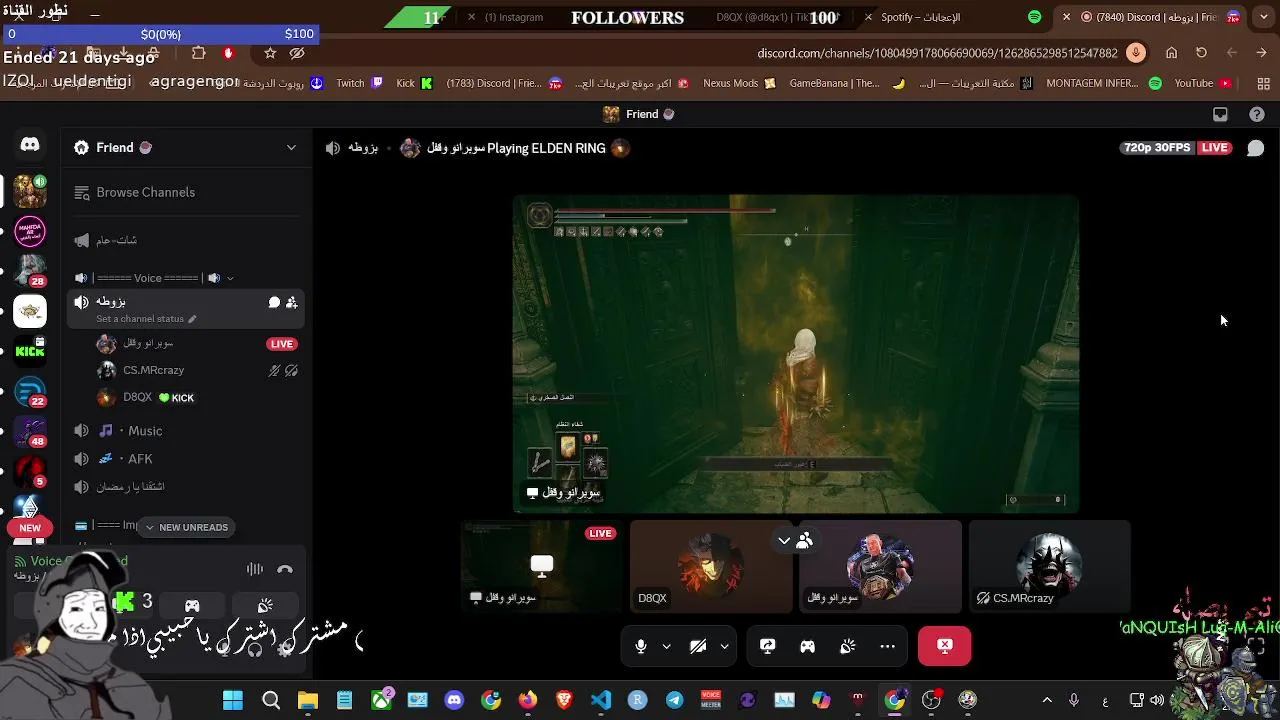
Task: Open the KICK server icon
Action: point(30,351)
